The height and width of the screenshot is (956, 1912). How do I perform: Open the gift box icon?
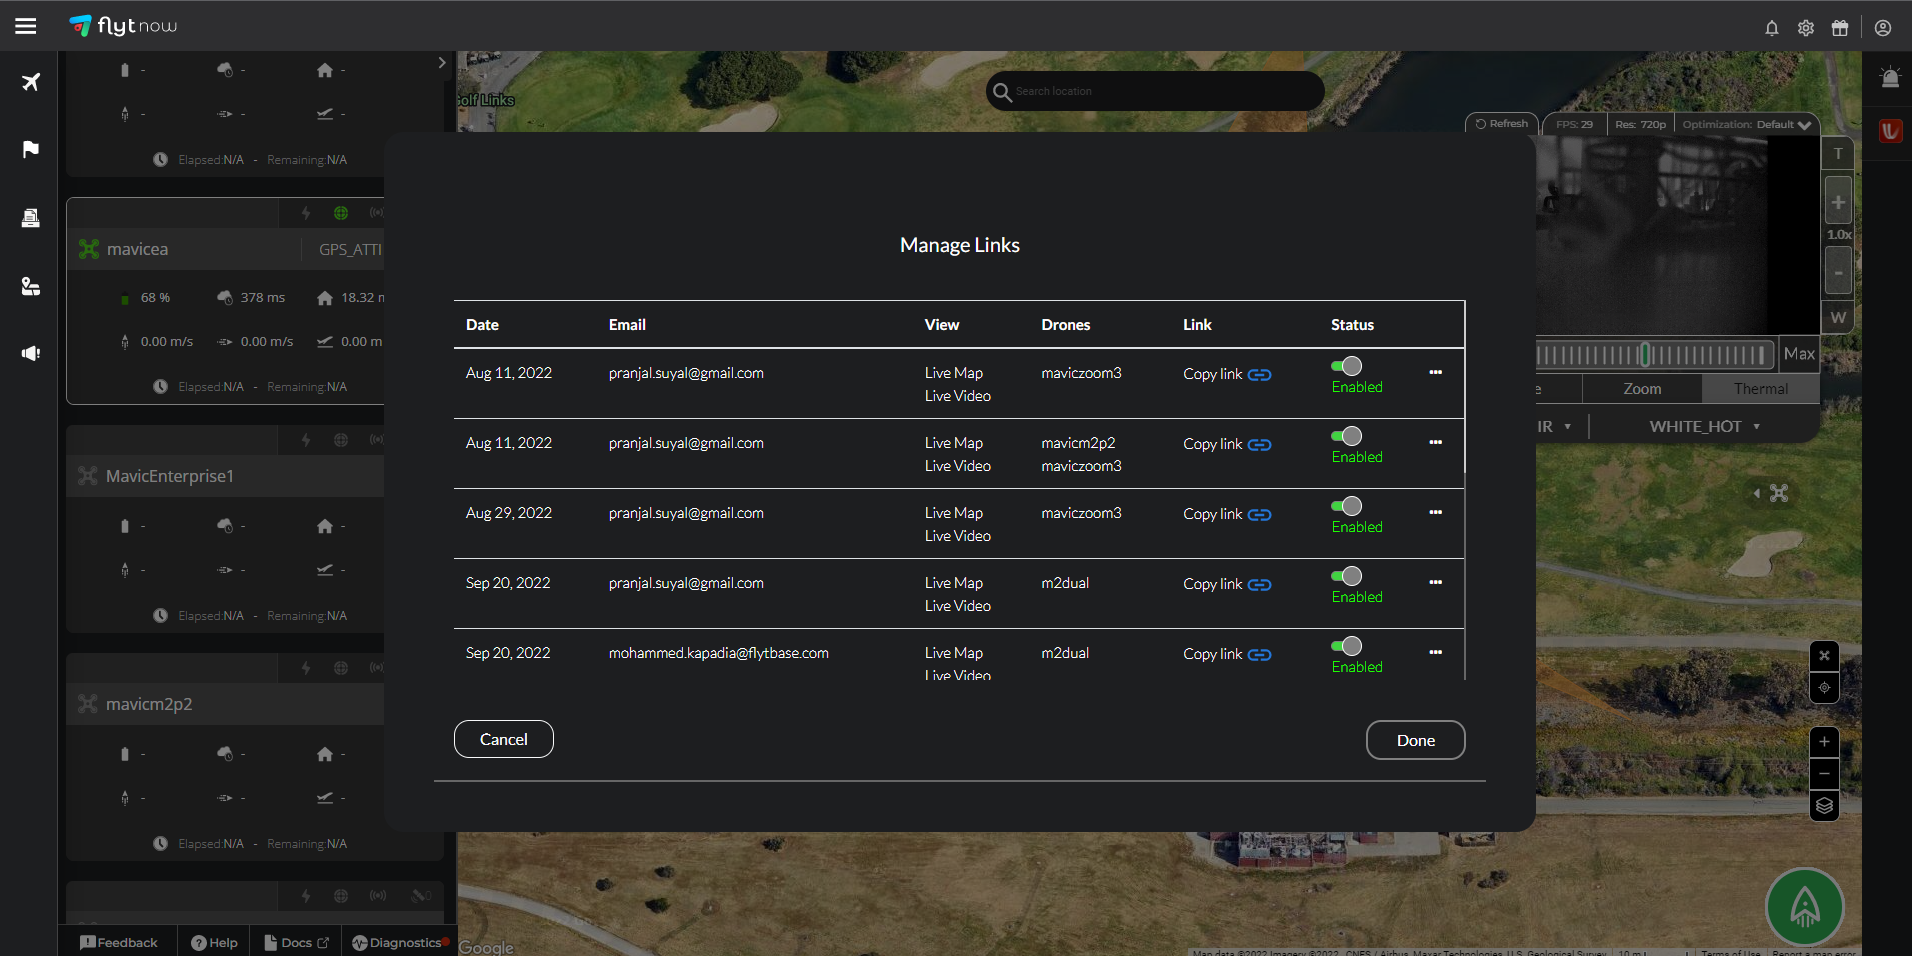[x=1839, y=28]
